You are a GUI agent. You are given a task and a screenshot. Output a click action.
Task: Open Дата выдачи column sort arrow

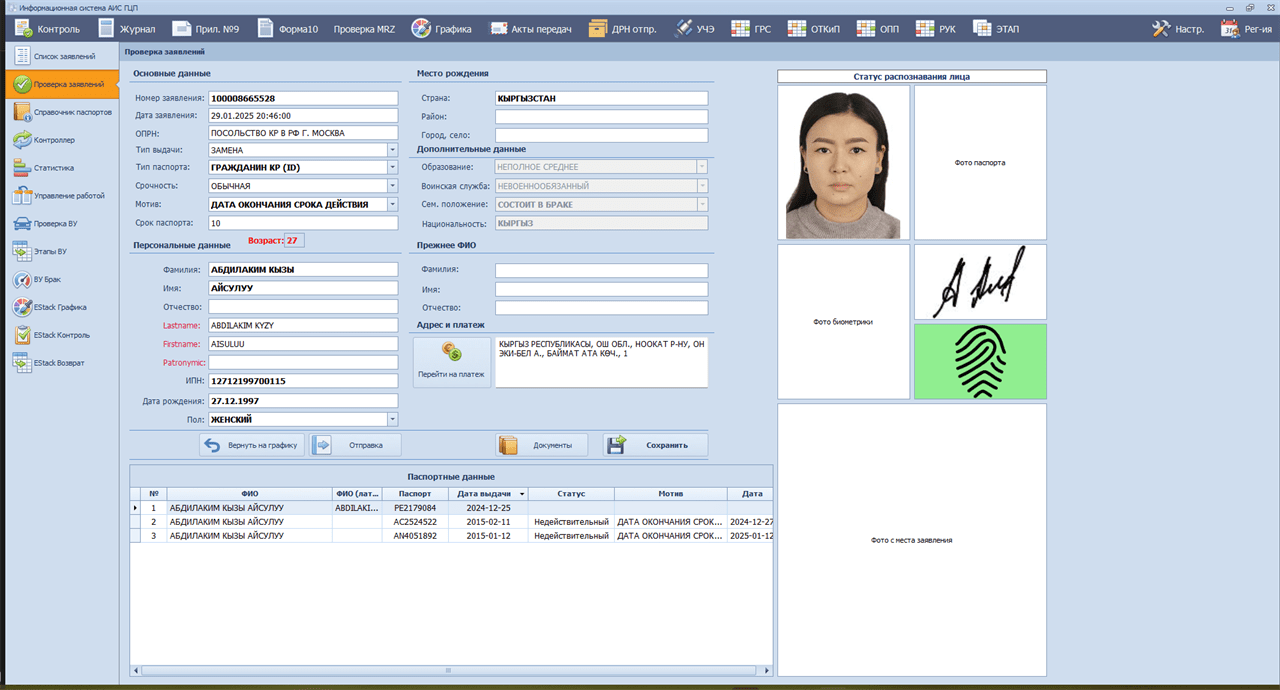(521, 494)
